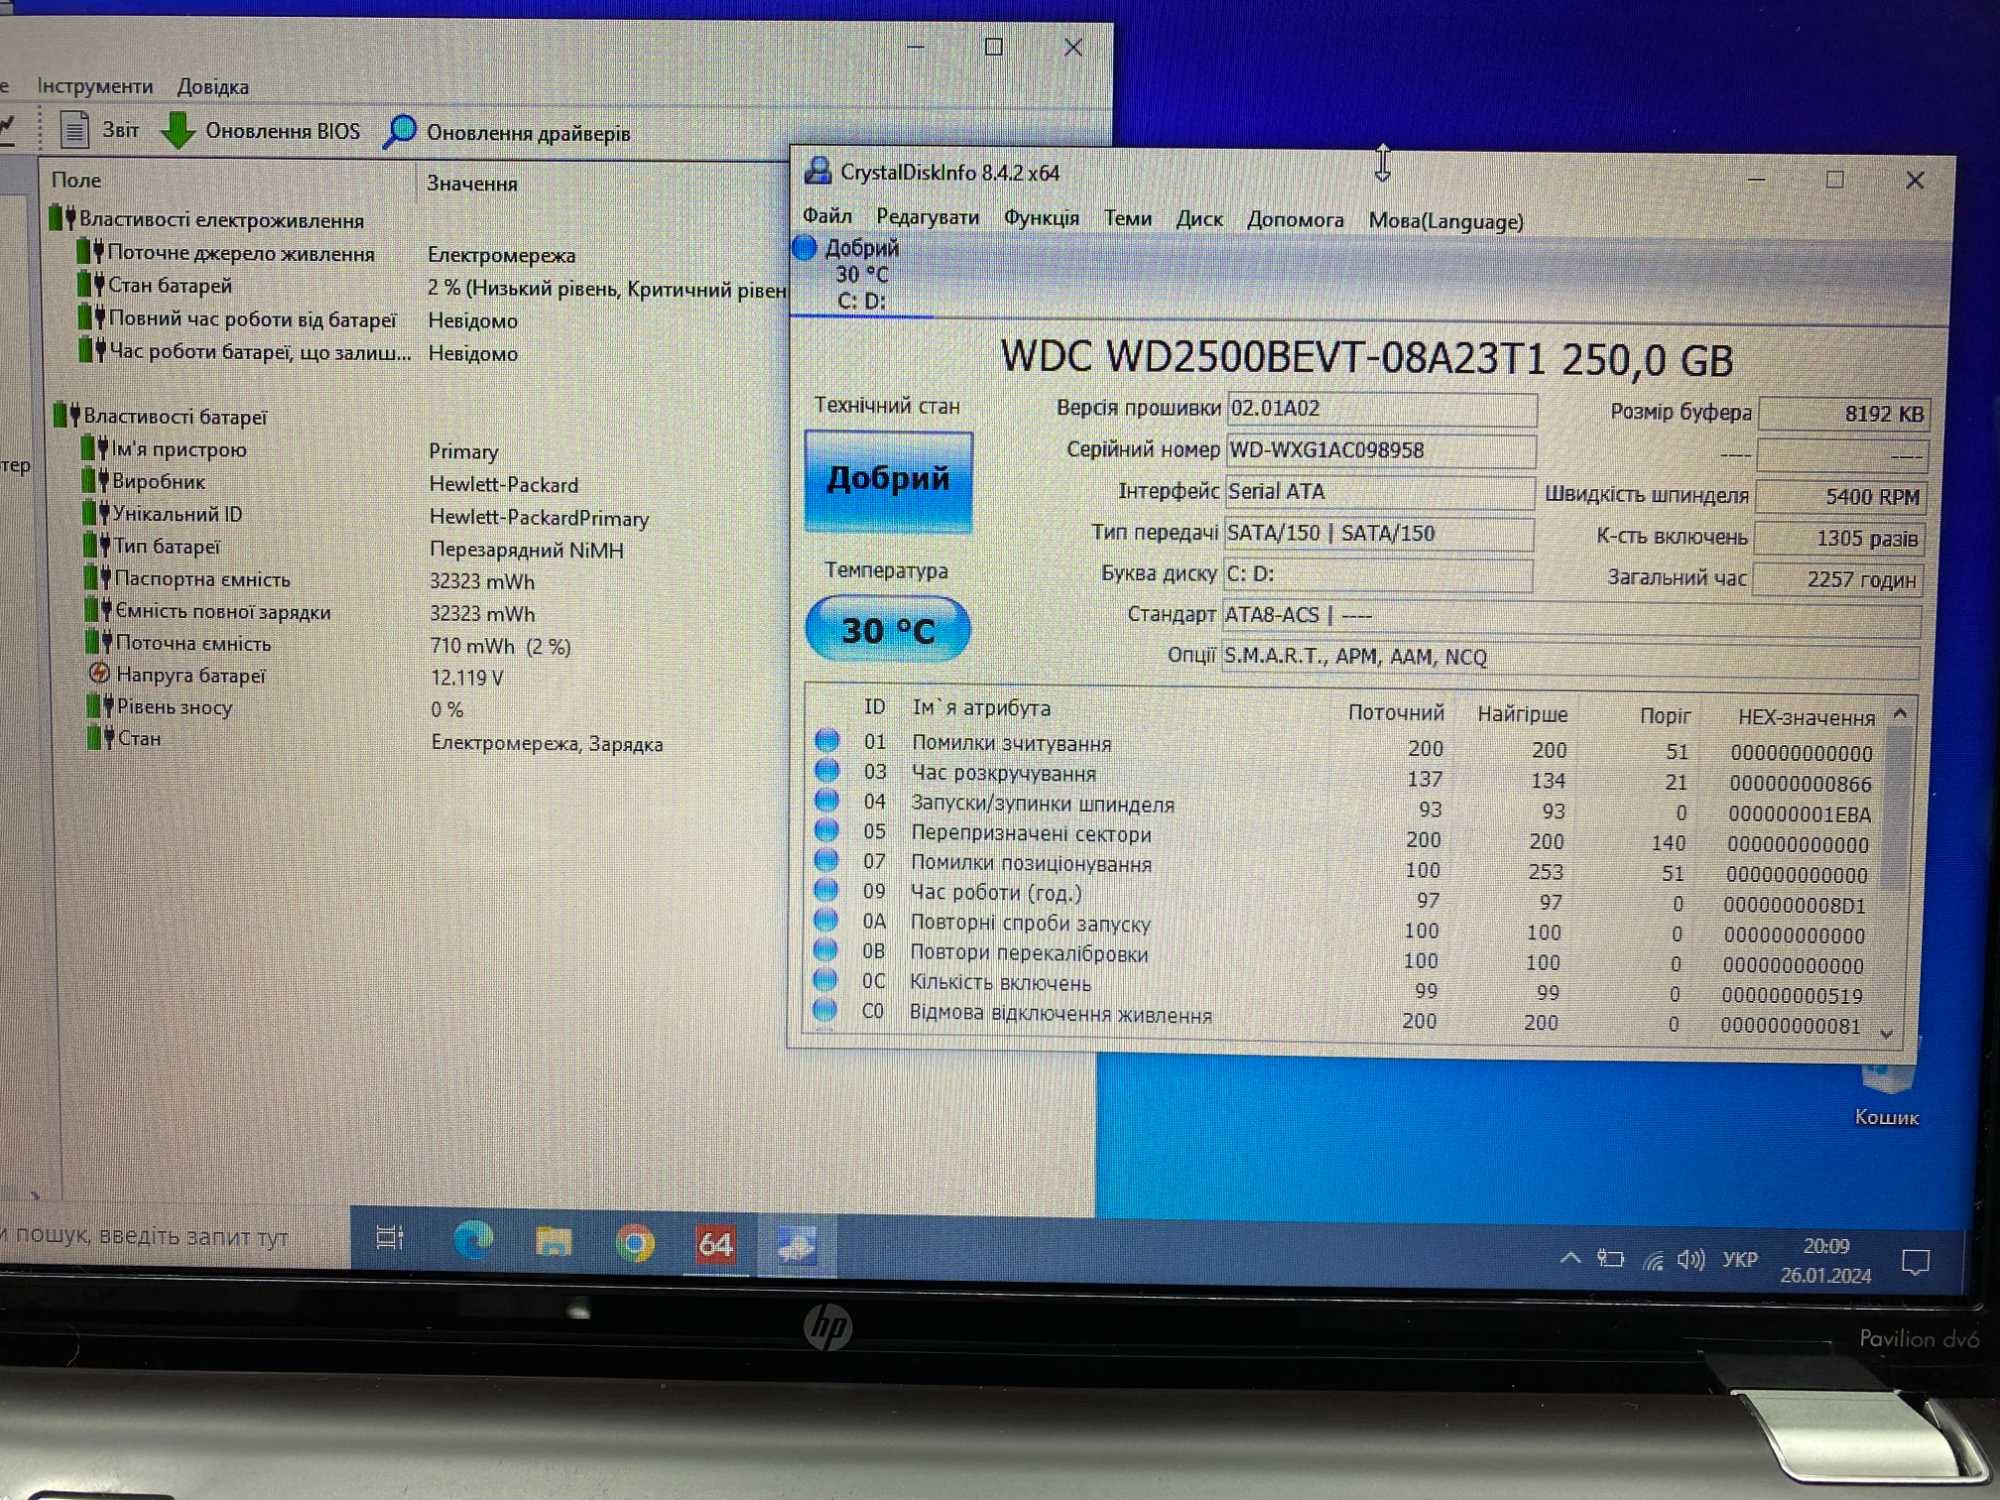The image size is (2000, 1500).
Task: Click the Поріг column header
Action: tap(1665, 715)
